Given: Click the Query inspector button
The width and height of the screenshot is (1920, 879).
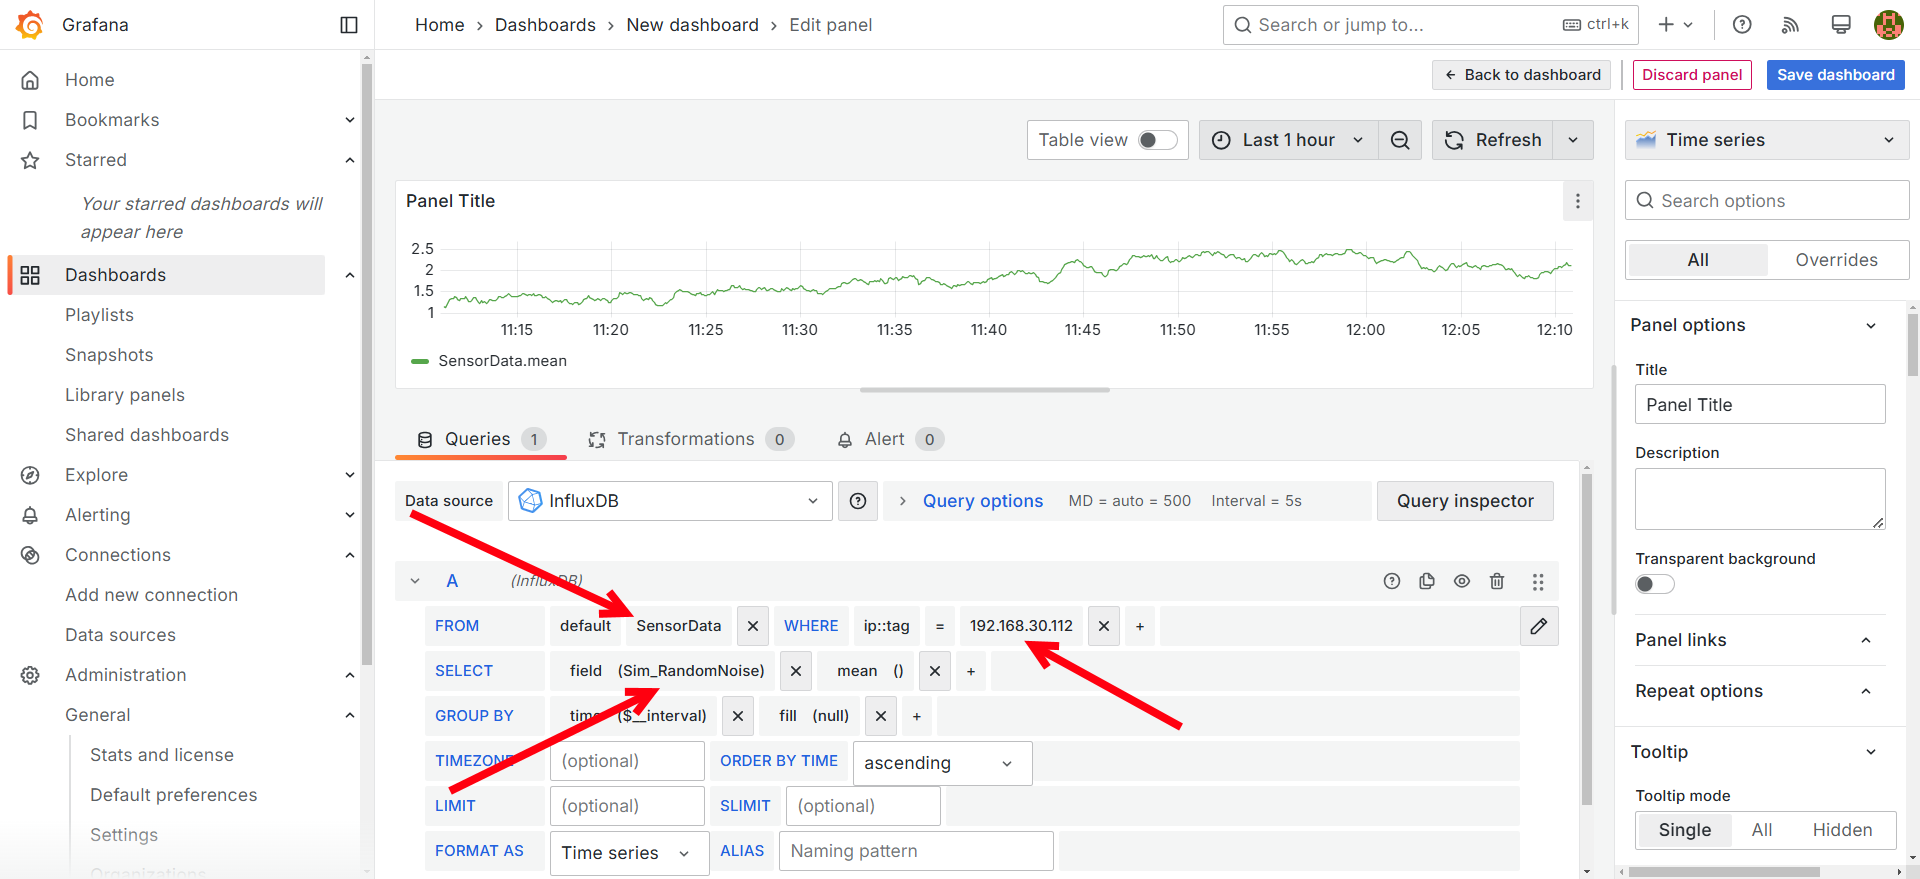Looking at the screenshot, I should coord(1464,501).
